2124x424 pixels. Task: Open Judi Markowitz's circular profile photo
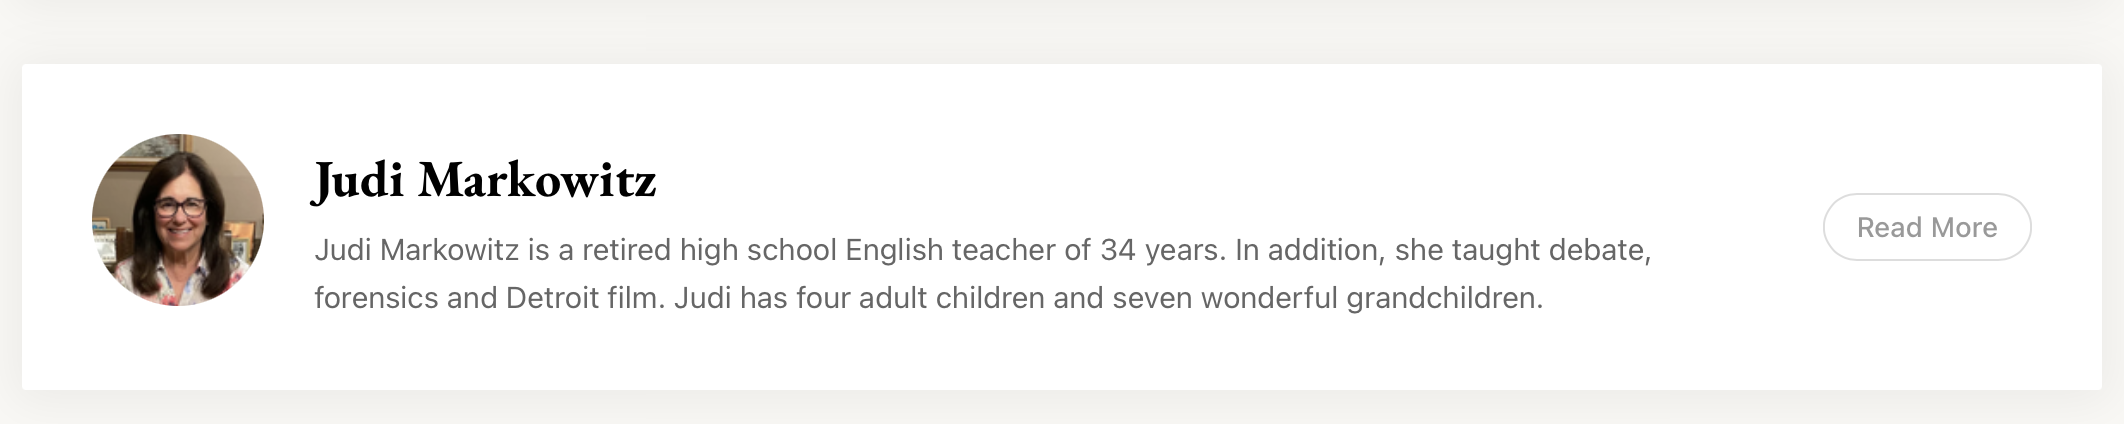[x=178, y=220]
